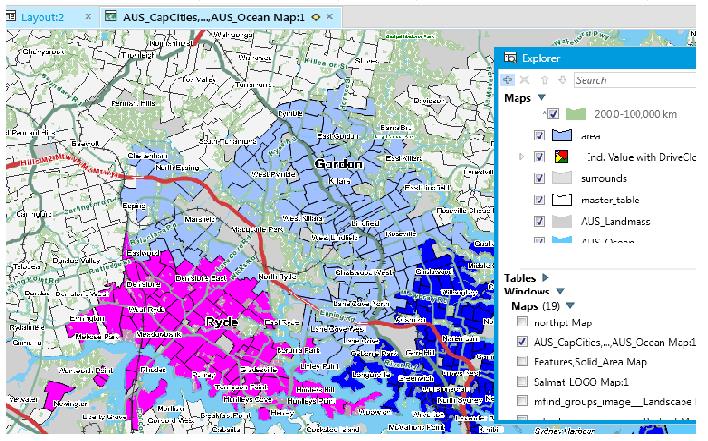Collapse the Windows section

(560, 291)
